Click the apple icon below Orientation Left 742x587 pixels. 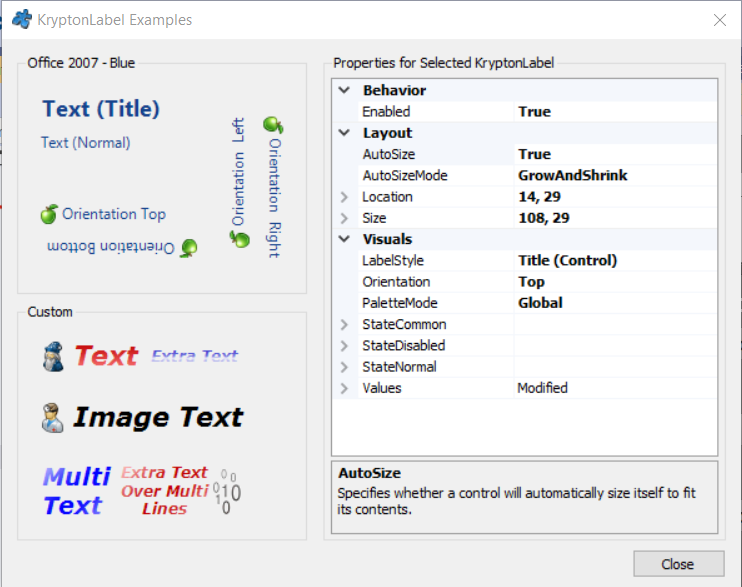239,239
